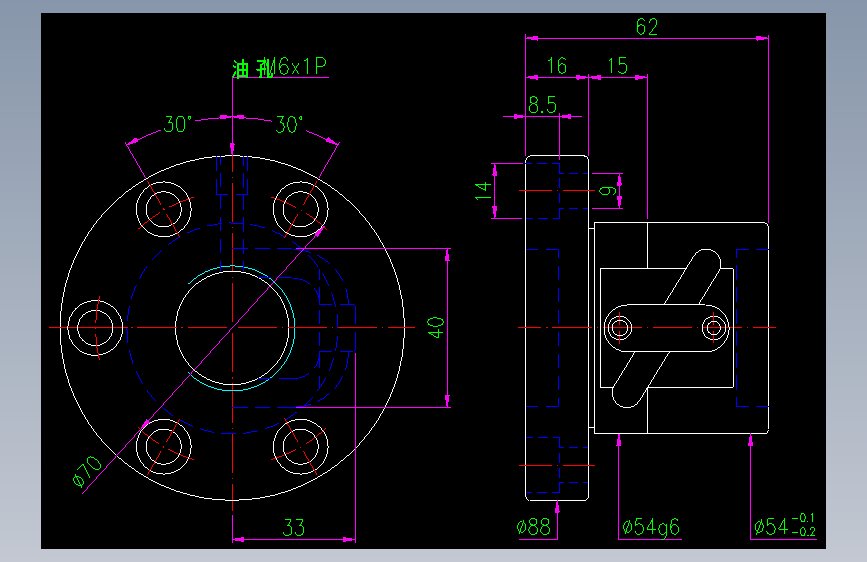
Task: Select the ø70 bolt circle label
Action: tap(87, 471)
